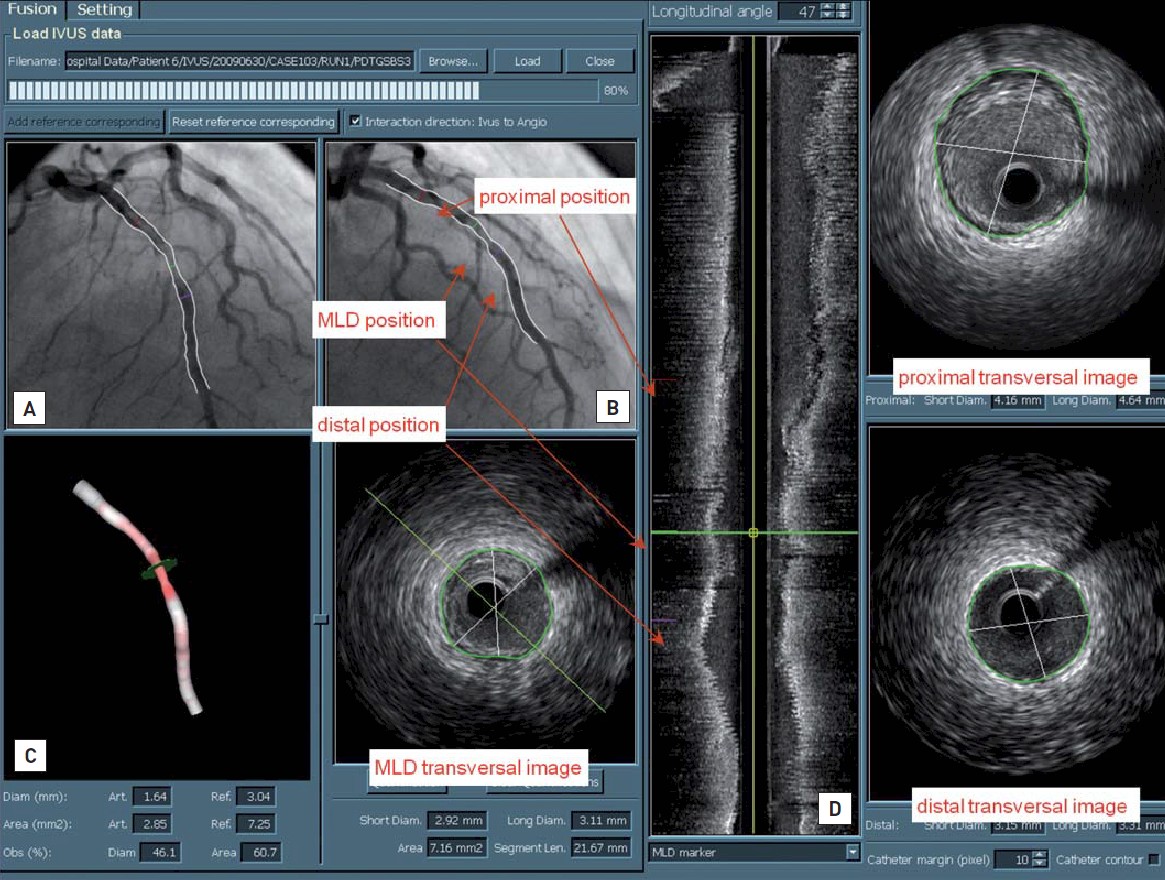Image resolution: width=1165 pixels, height=880 pixels.
Task: Click Close in the Load IVUS data panel
Action: click(x=599, y=61)
